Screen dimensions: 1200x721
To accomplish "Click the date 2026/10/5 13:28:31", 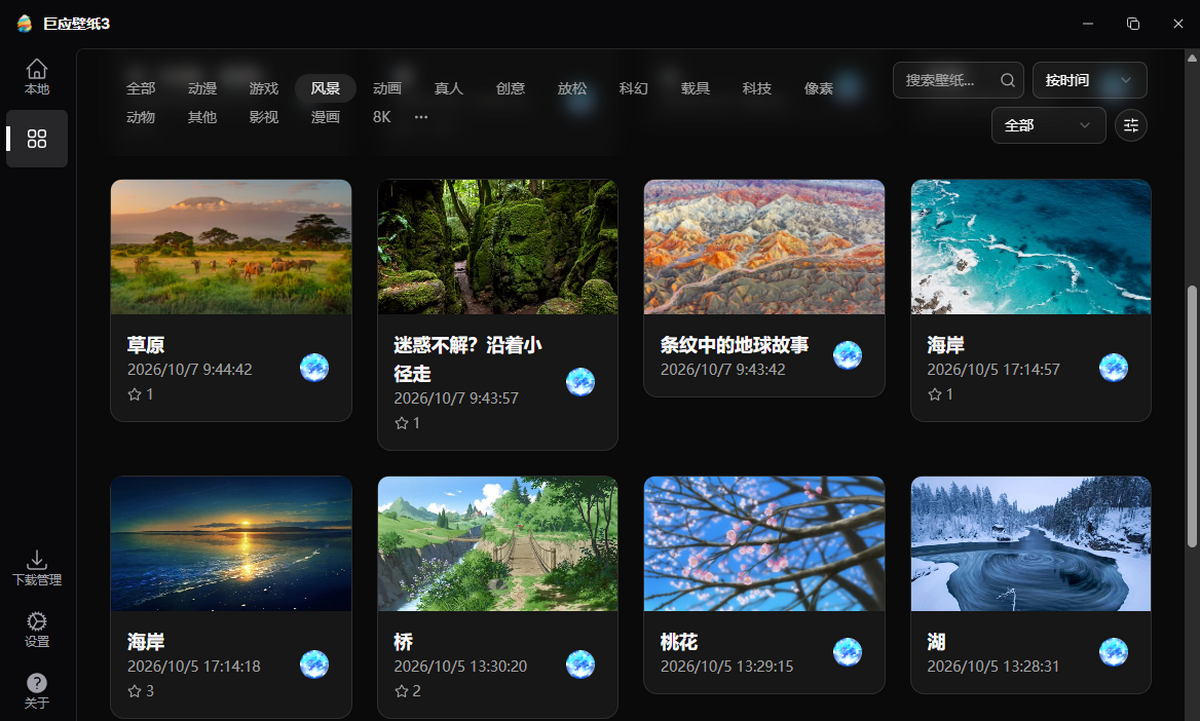I will [x=993, y=666].
